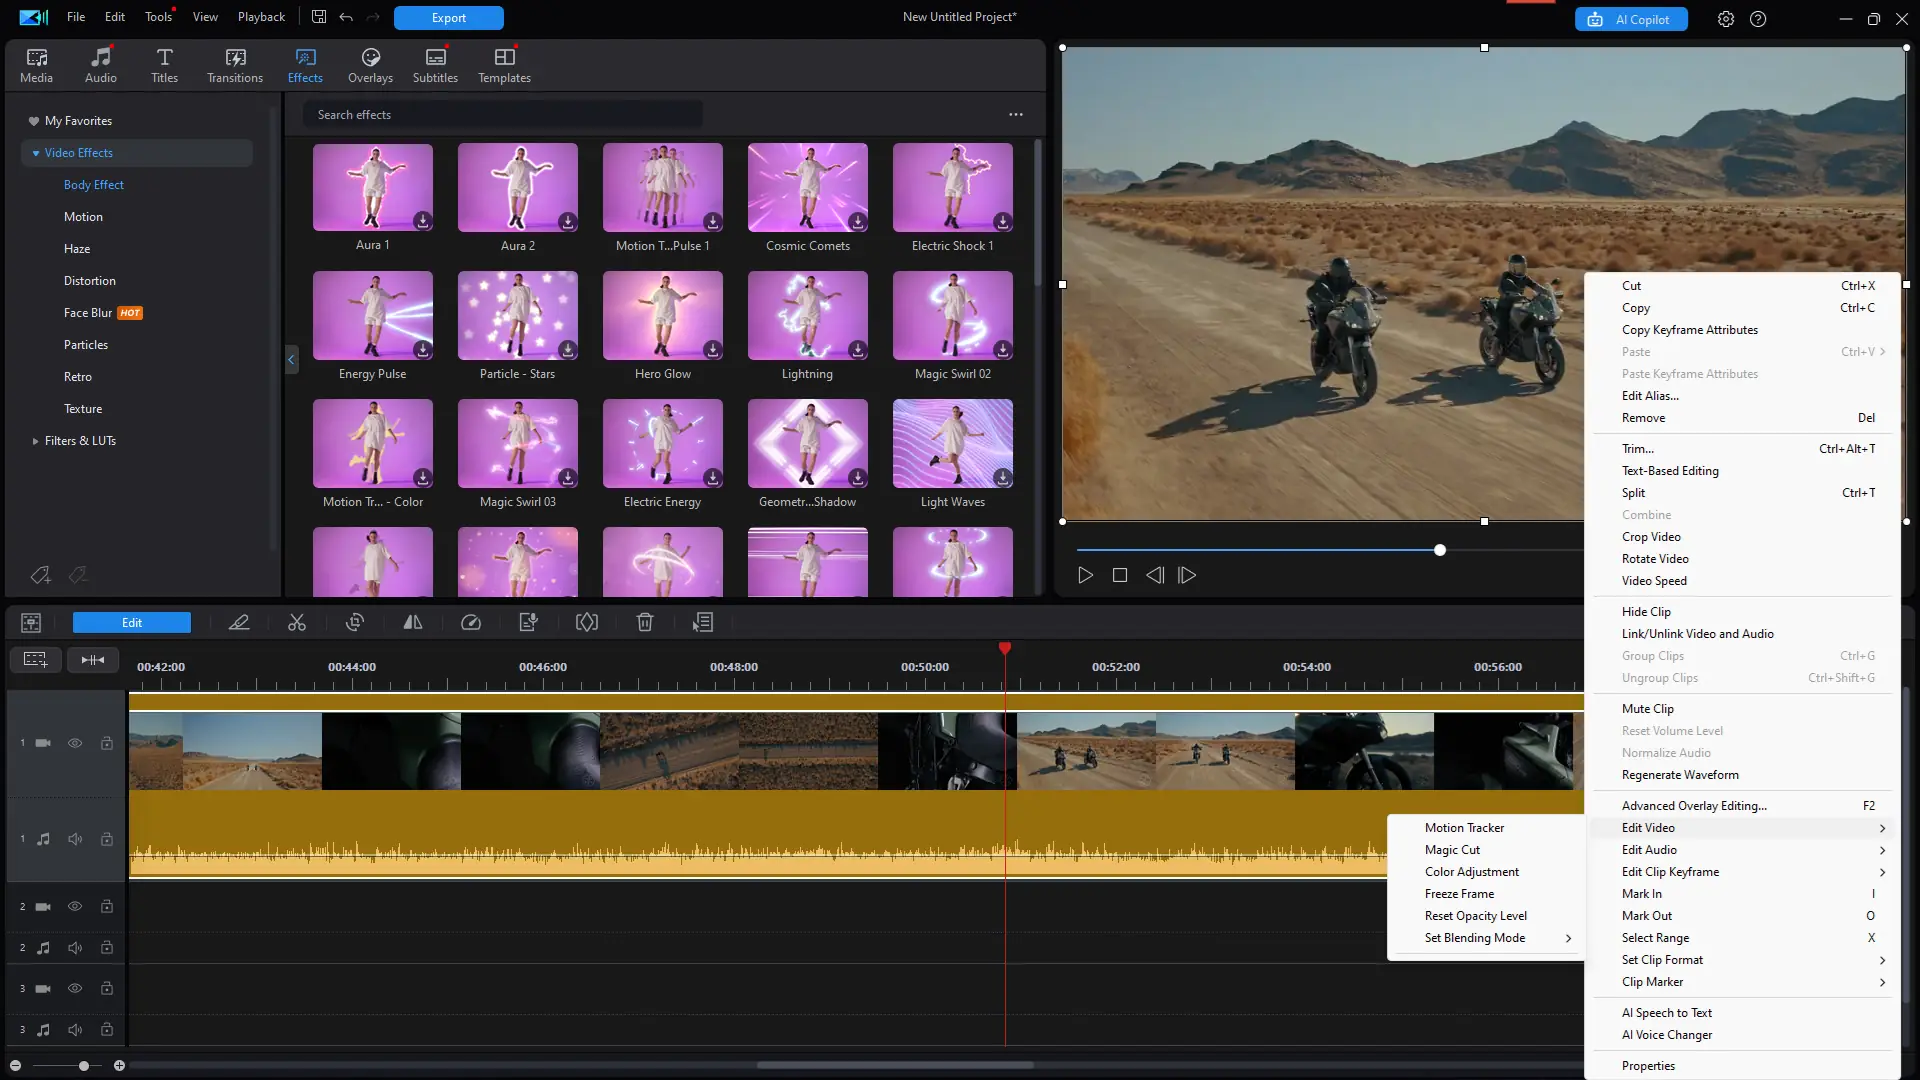The image size is (1920, 1080).
Task: Open the video speed gauge tool
Action: (x=471, y=622)
